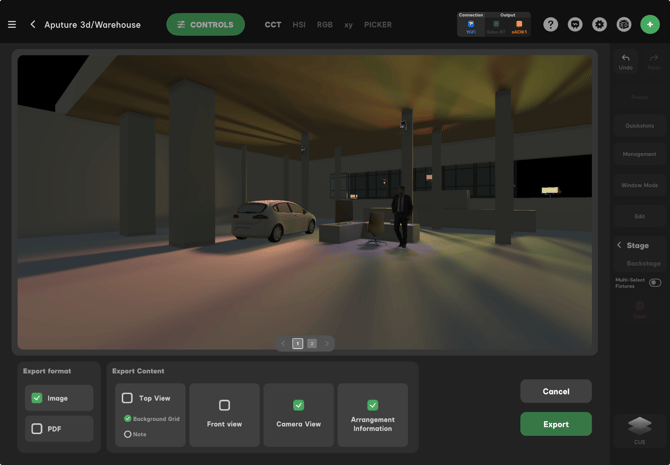Click the WiFi connection icon
This screenshot has height=465, width=670.
tap(471, 26)
